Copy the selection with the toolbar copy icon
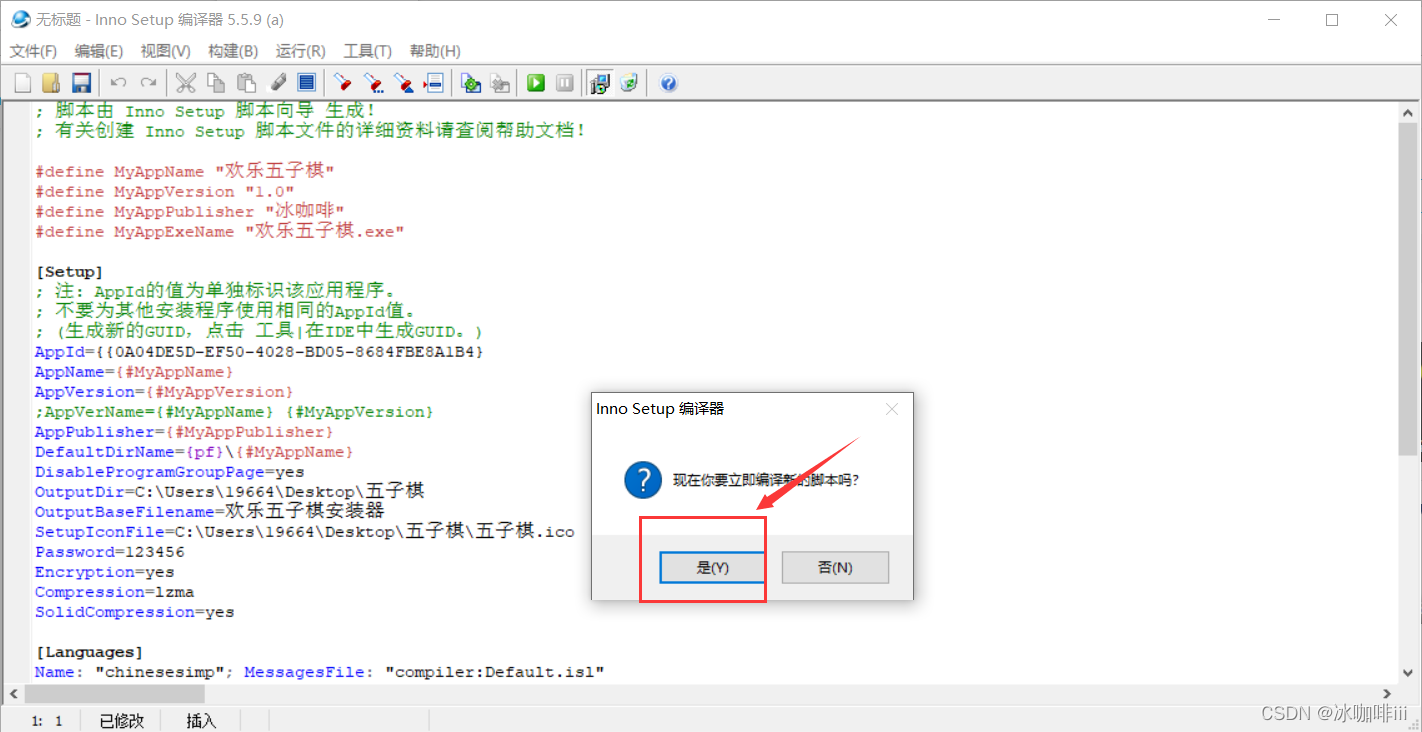This screenshot has height=732, width=1422. [x=216, y=83]
